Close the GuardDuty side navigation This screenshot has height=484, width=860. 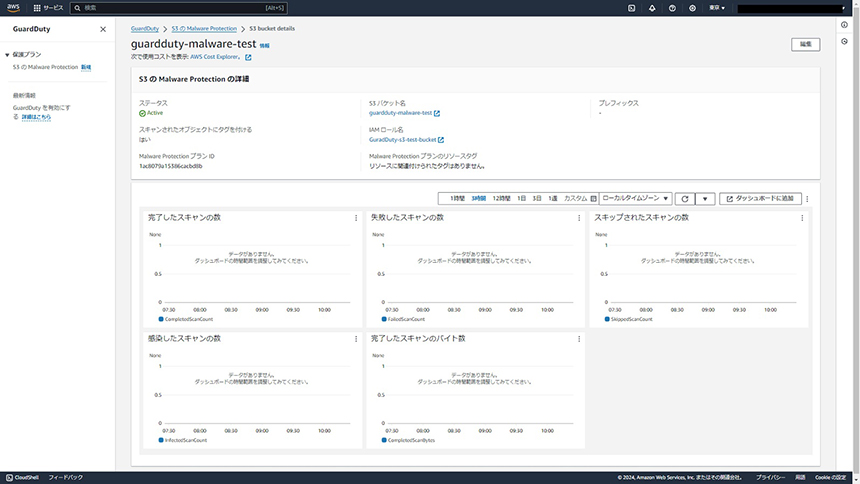103,29
